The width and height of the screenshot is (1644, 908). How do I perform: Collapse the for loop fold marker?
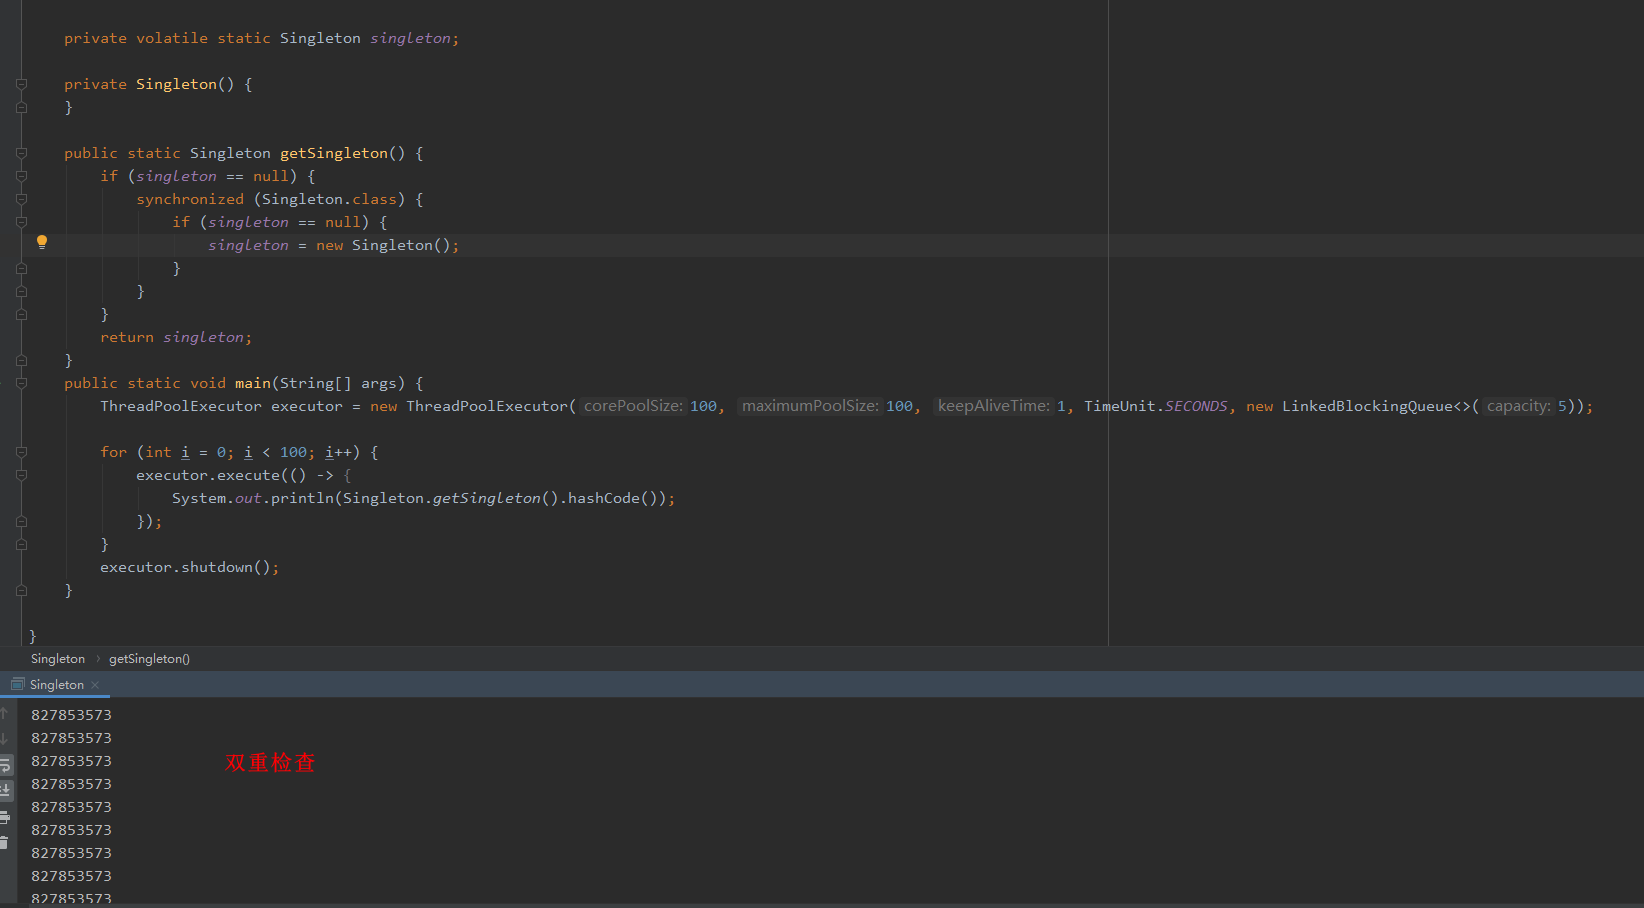pos(21,452)
